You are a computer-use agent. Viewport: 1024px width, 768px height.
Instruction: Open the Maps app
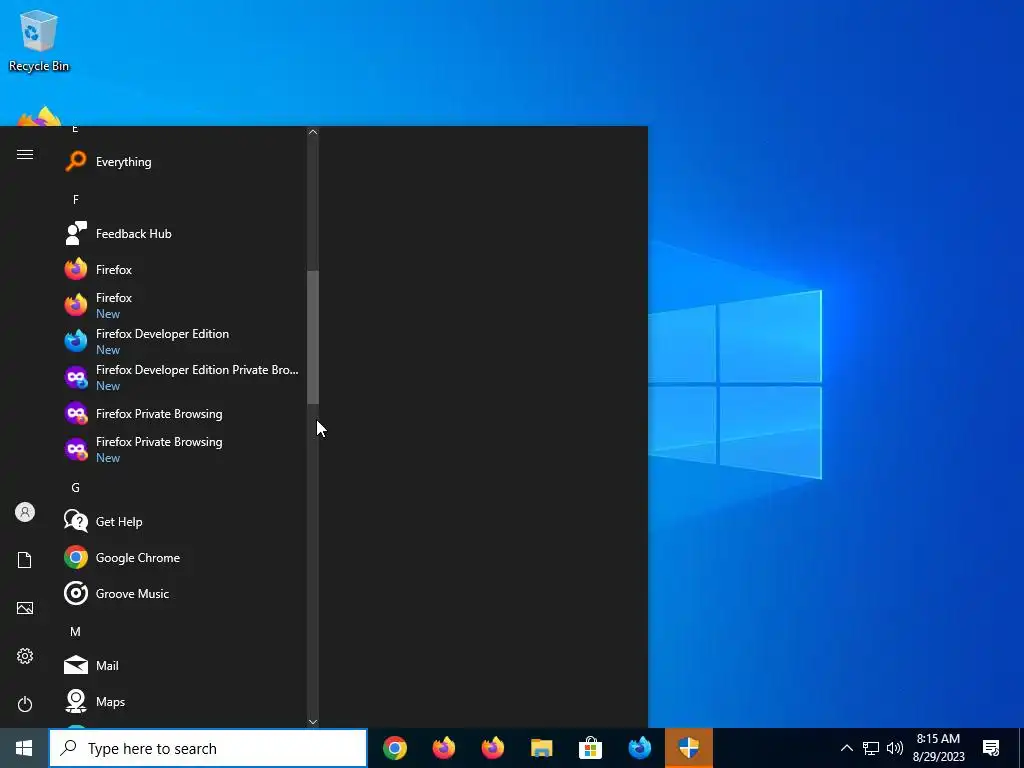coord(183,701)
